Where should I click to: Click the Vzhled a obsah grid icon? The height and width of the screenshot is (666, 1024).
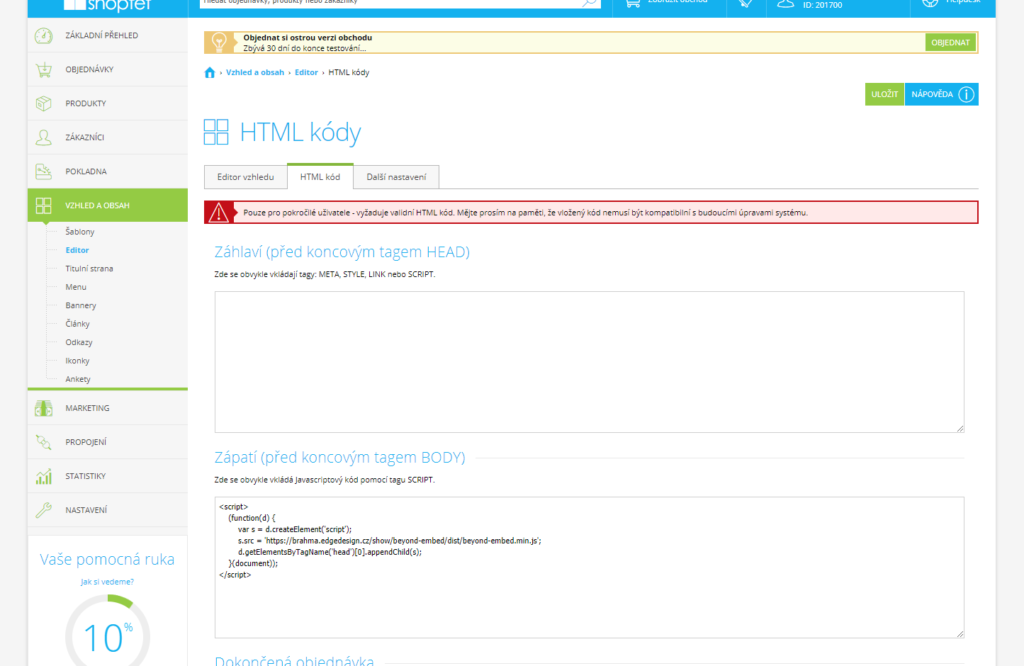pyautogui.click(x=44, y=206)
